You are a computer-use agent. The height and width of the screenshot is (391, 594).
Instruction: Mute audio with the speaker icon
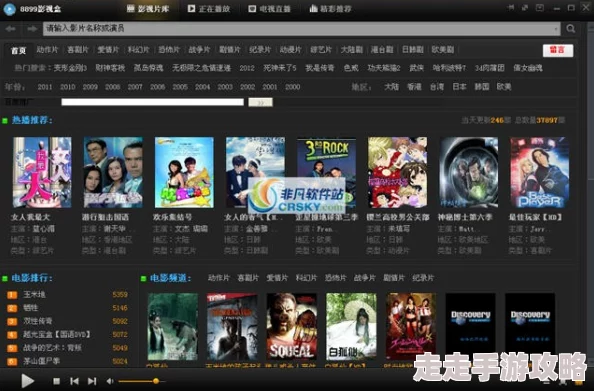click(110, 381)
